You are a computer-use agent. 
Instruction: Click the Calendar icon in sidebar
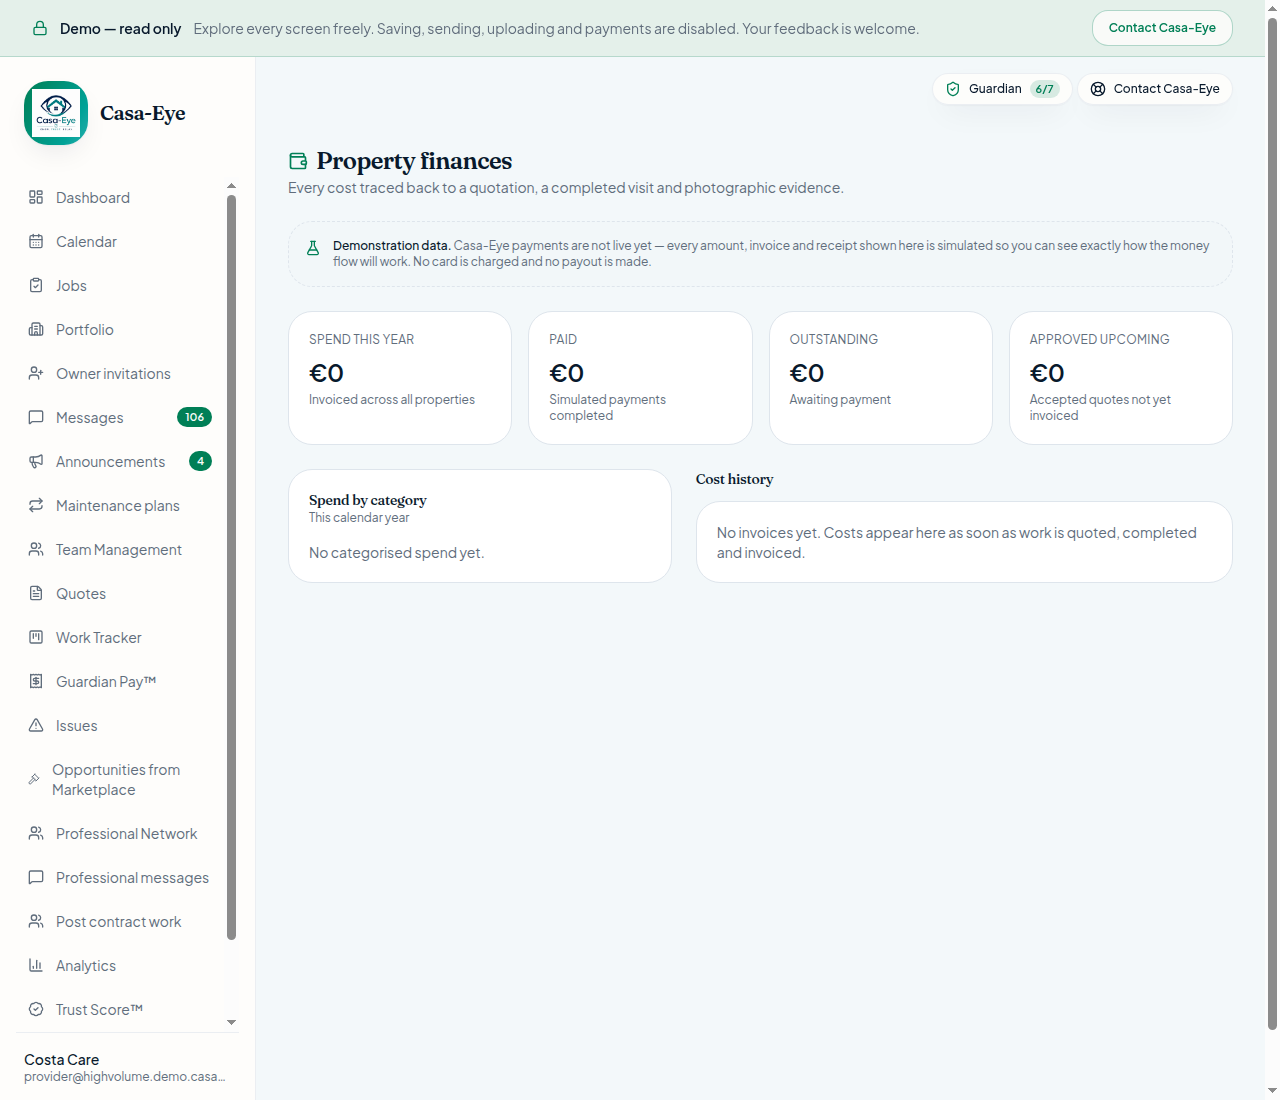tap(36, 241)
